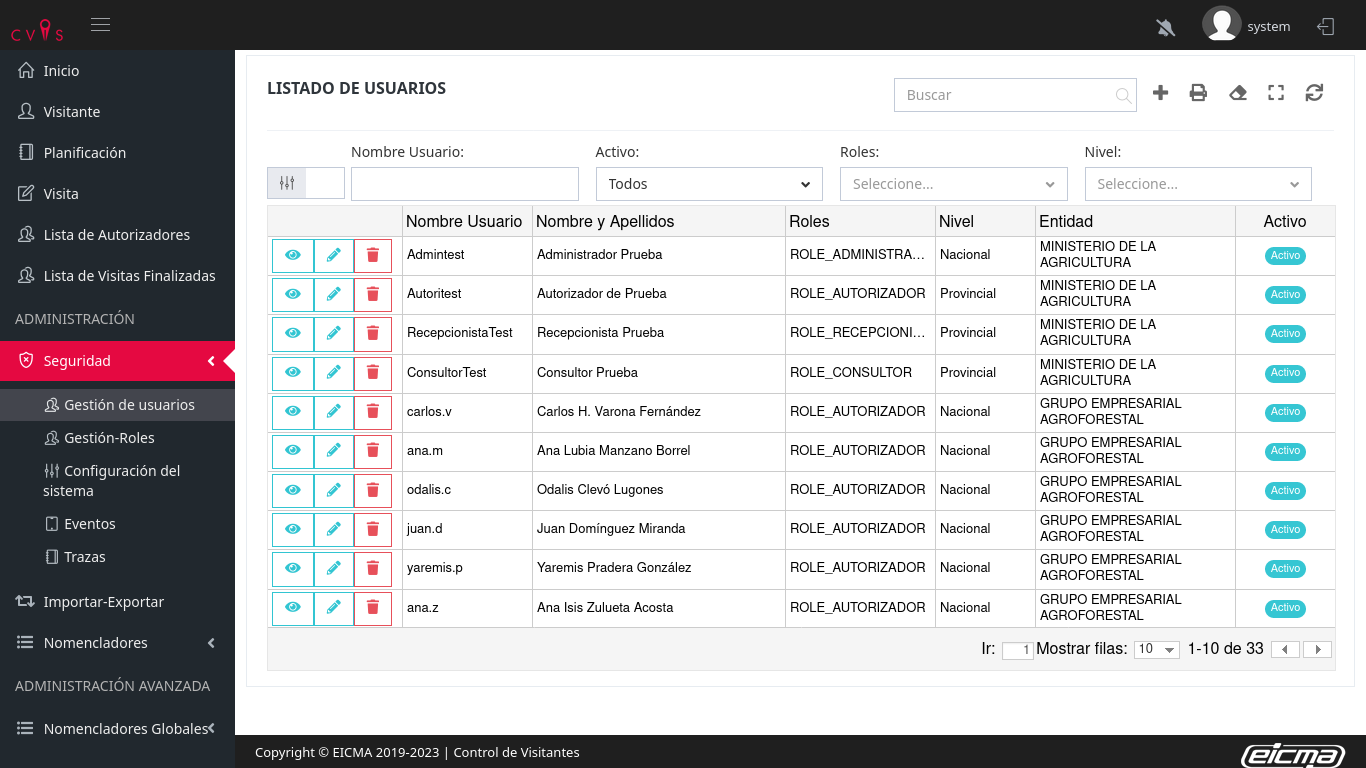Viewport: 1366px width, 768px height.
Task: View details of Admintest with eye icon
Action: pos(293,255)
